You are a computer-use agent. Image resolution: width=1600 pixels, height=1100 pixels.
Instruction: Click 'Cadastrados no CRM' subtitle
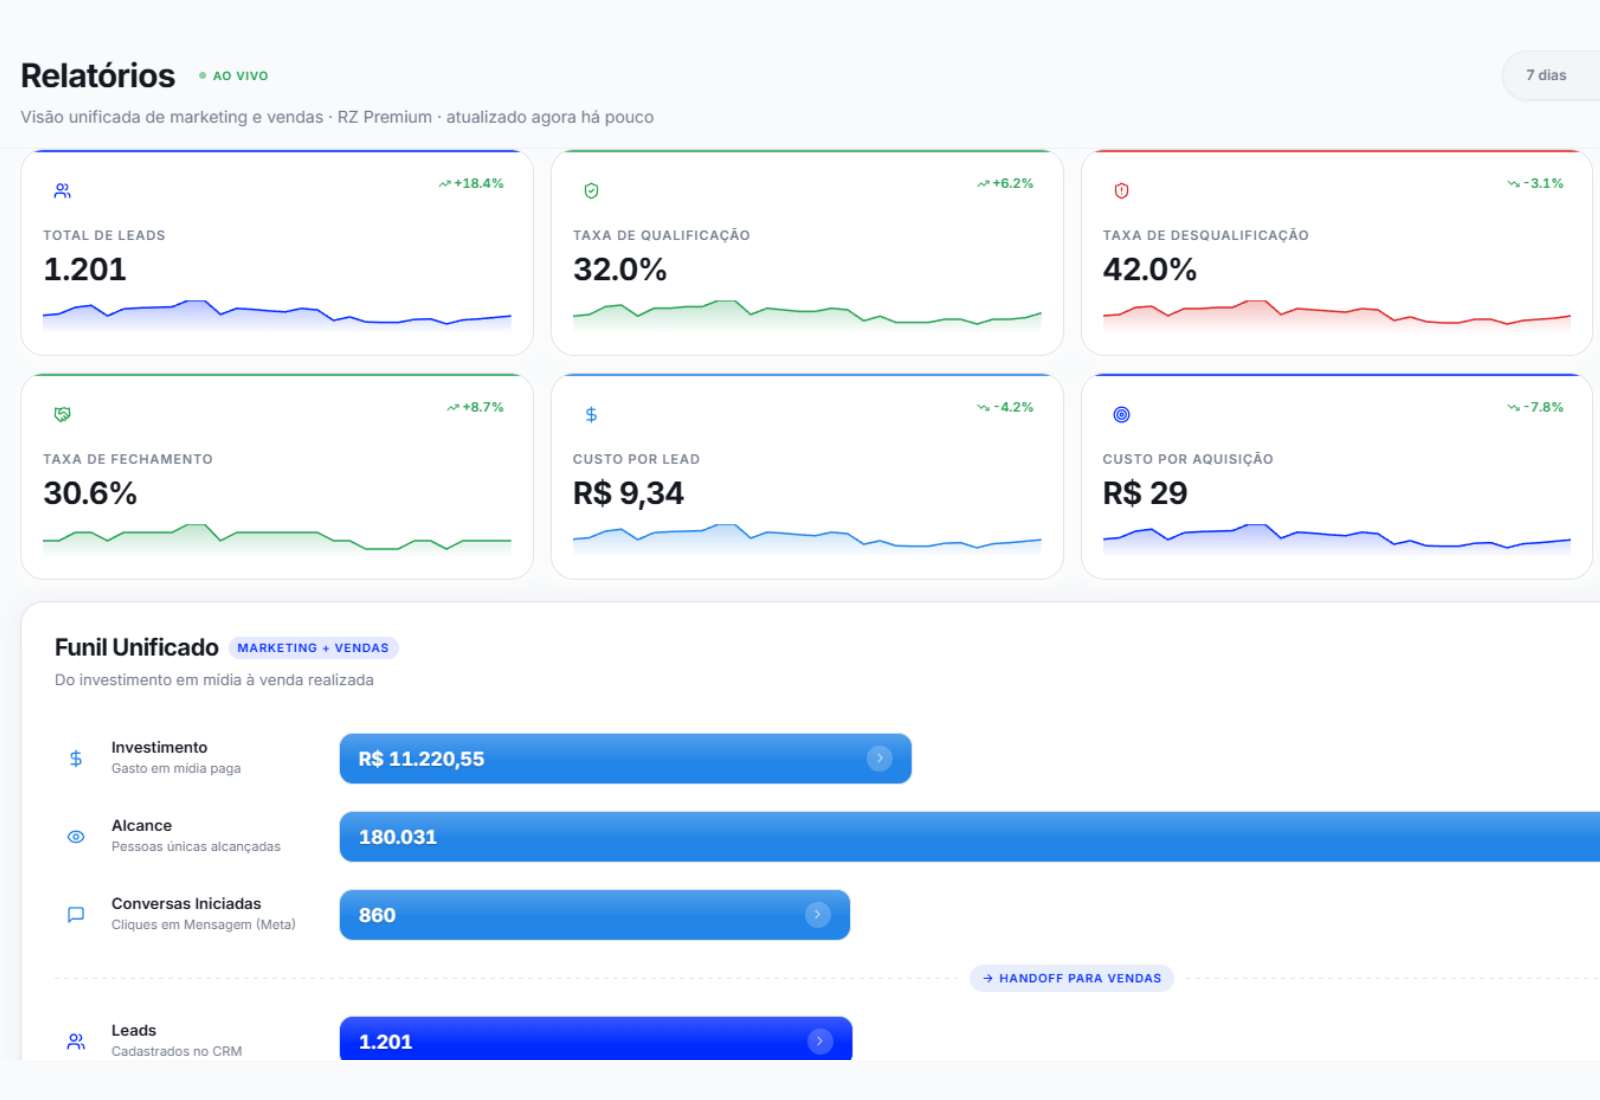[177, 1051]
